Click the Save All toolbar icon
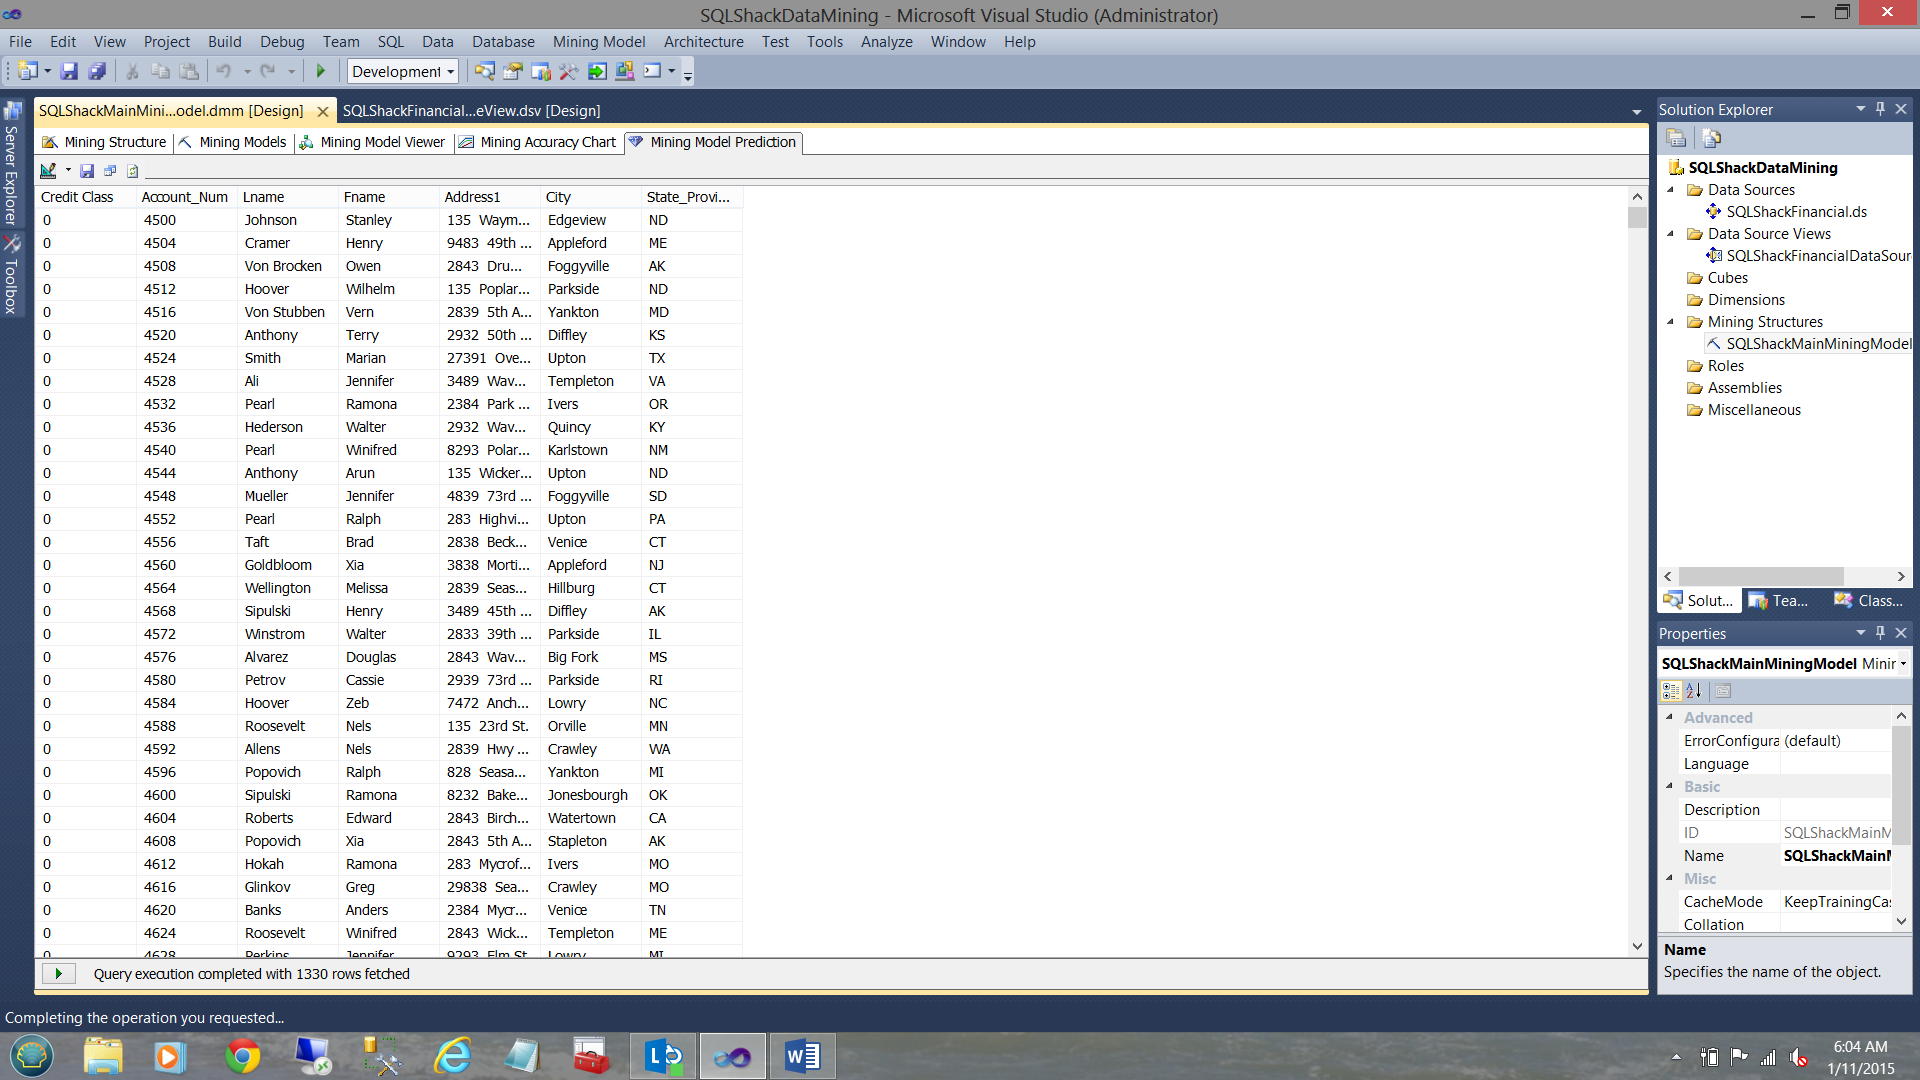1920x1080 pixels. click(97, 71)
